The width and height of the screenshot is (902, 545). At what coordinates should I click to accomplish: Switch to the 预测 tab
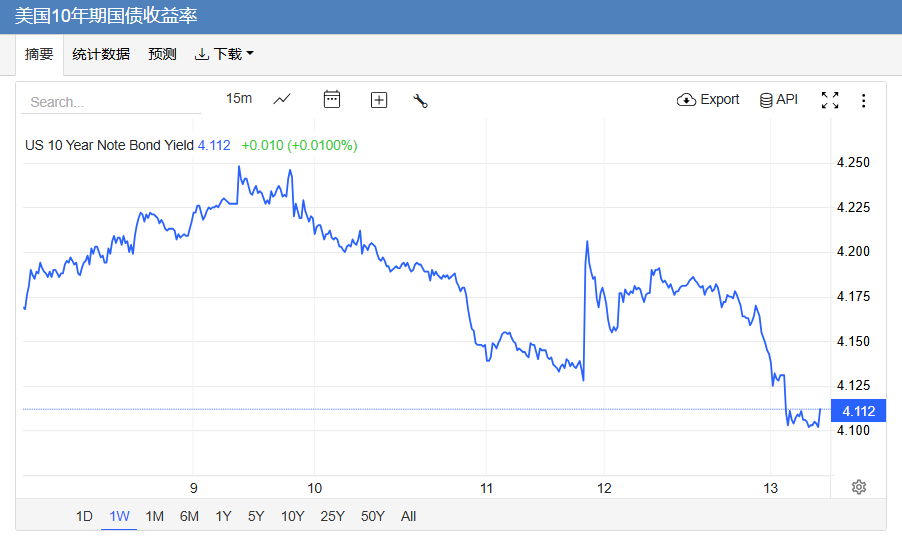click(x=162, y=54)
